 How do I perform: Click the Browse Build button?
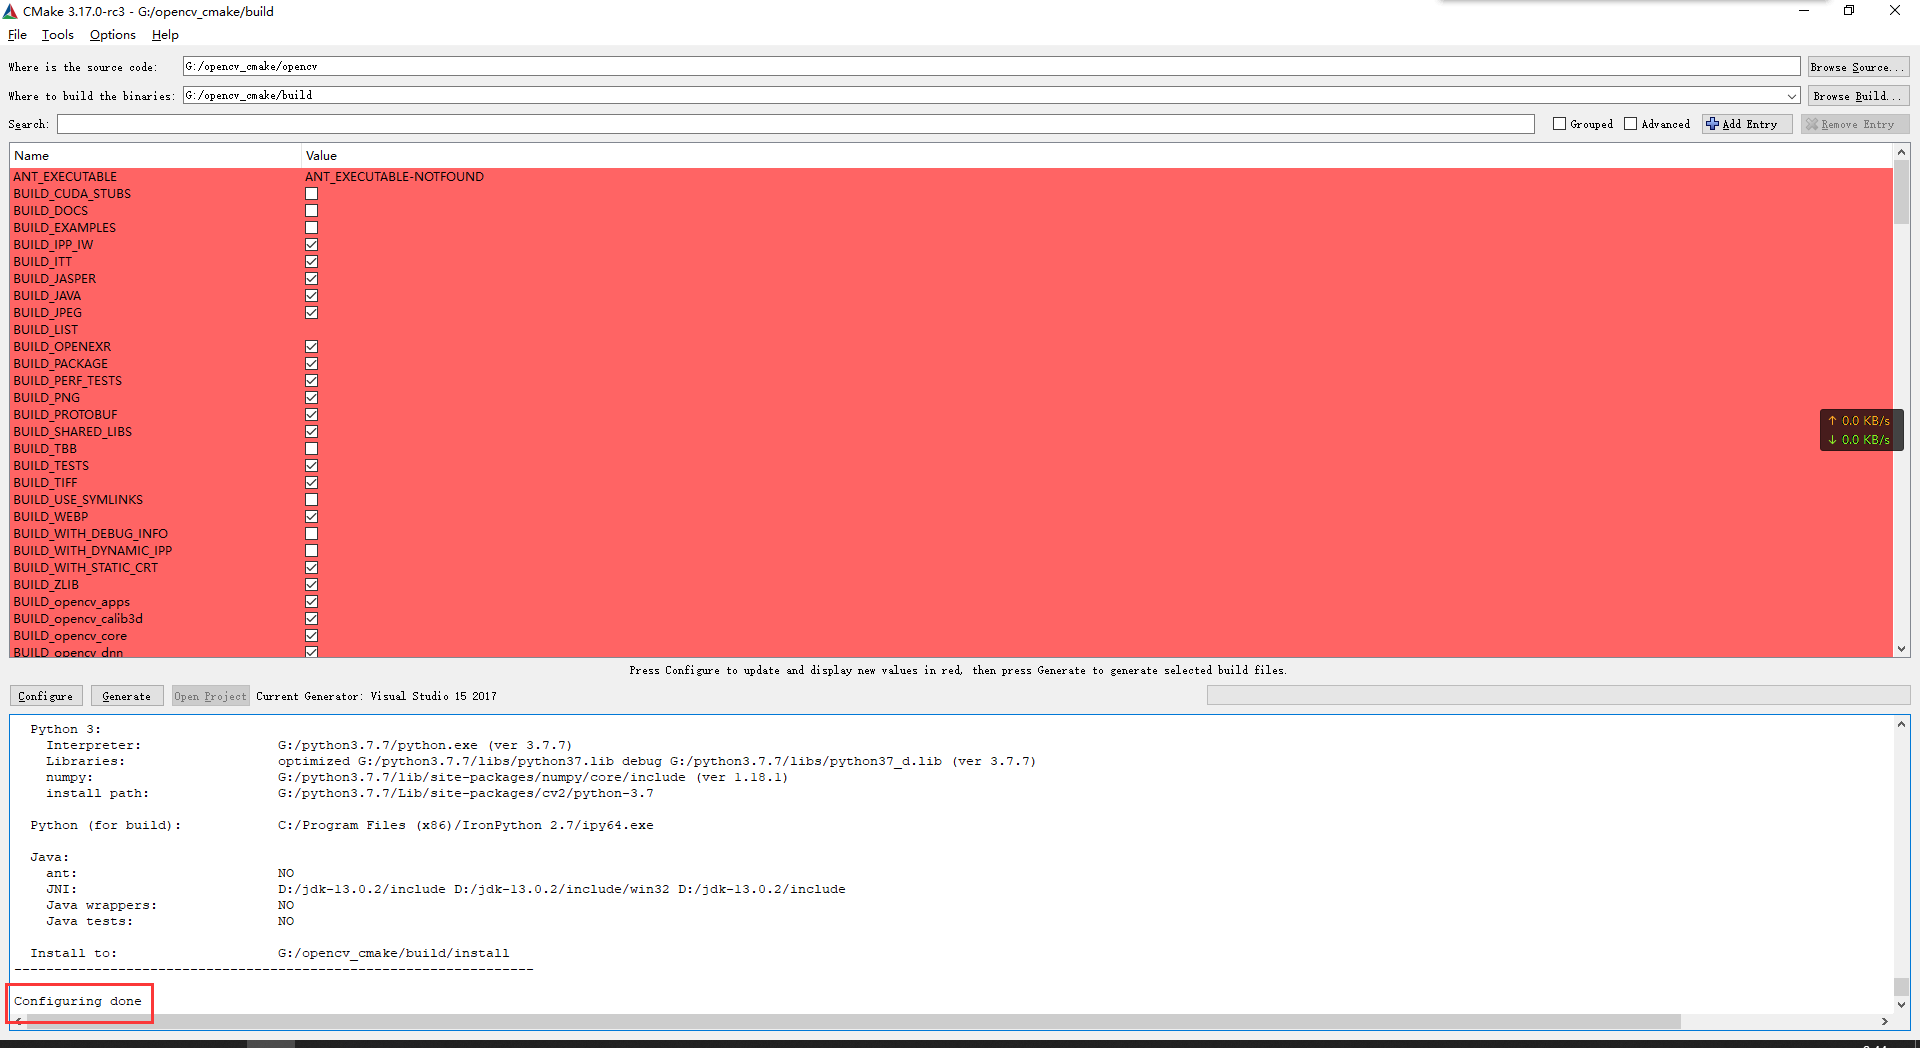click(1857, 95)
